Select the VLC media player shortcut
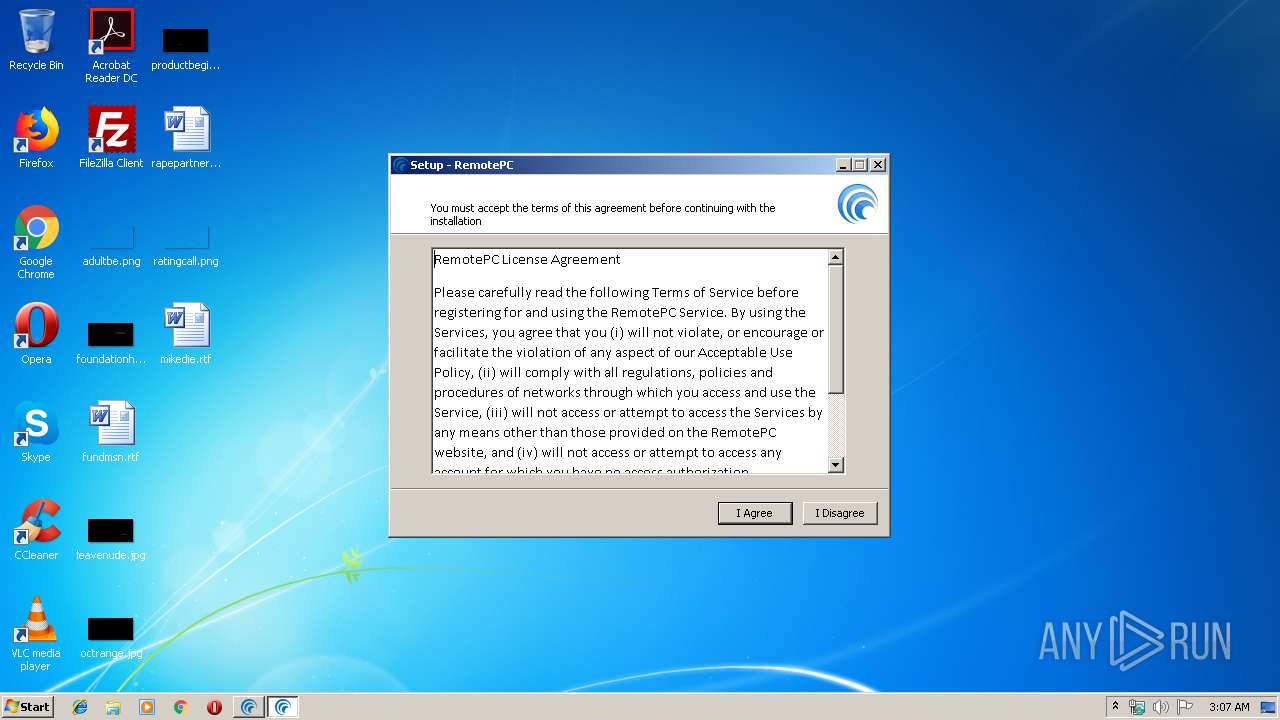This screenshot has width=1280, height=720. click(36, 635)
